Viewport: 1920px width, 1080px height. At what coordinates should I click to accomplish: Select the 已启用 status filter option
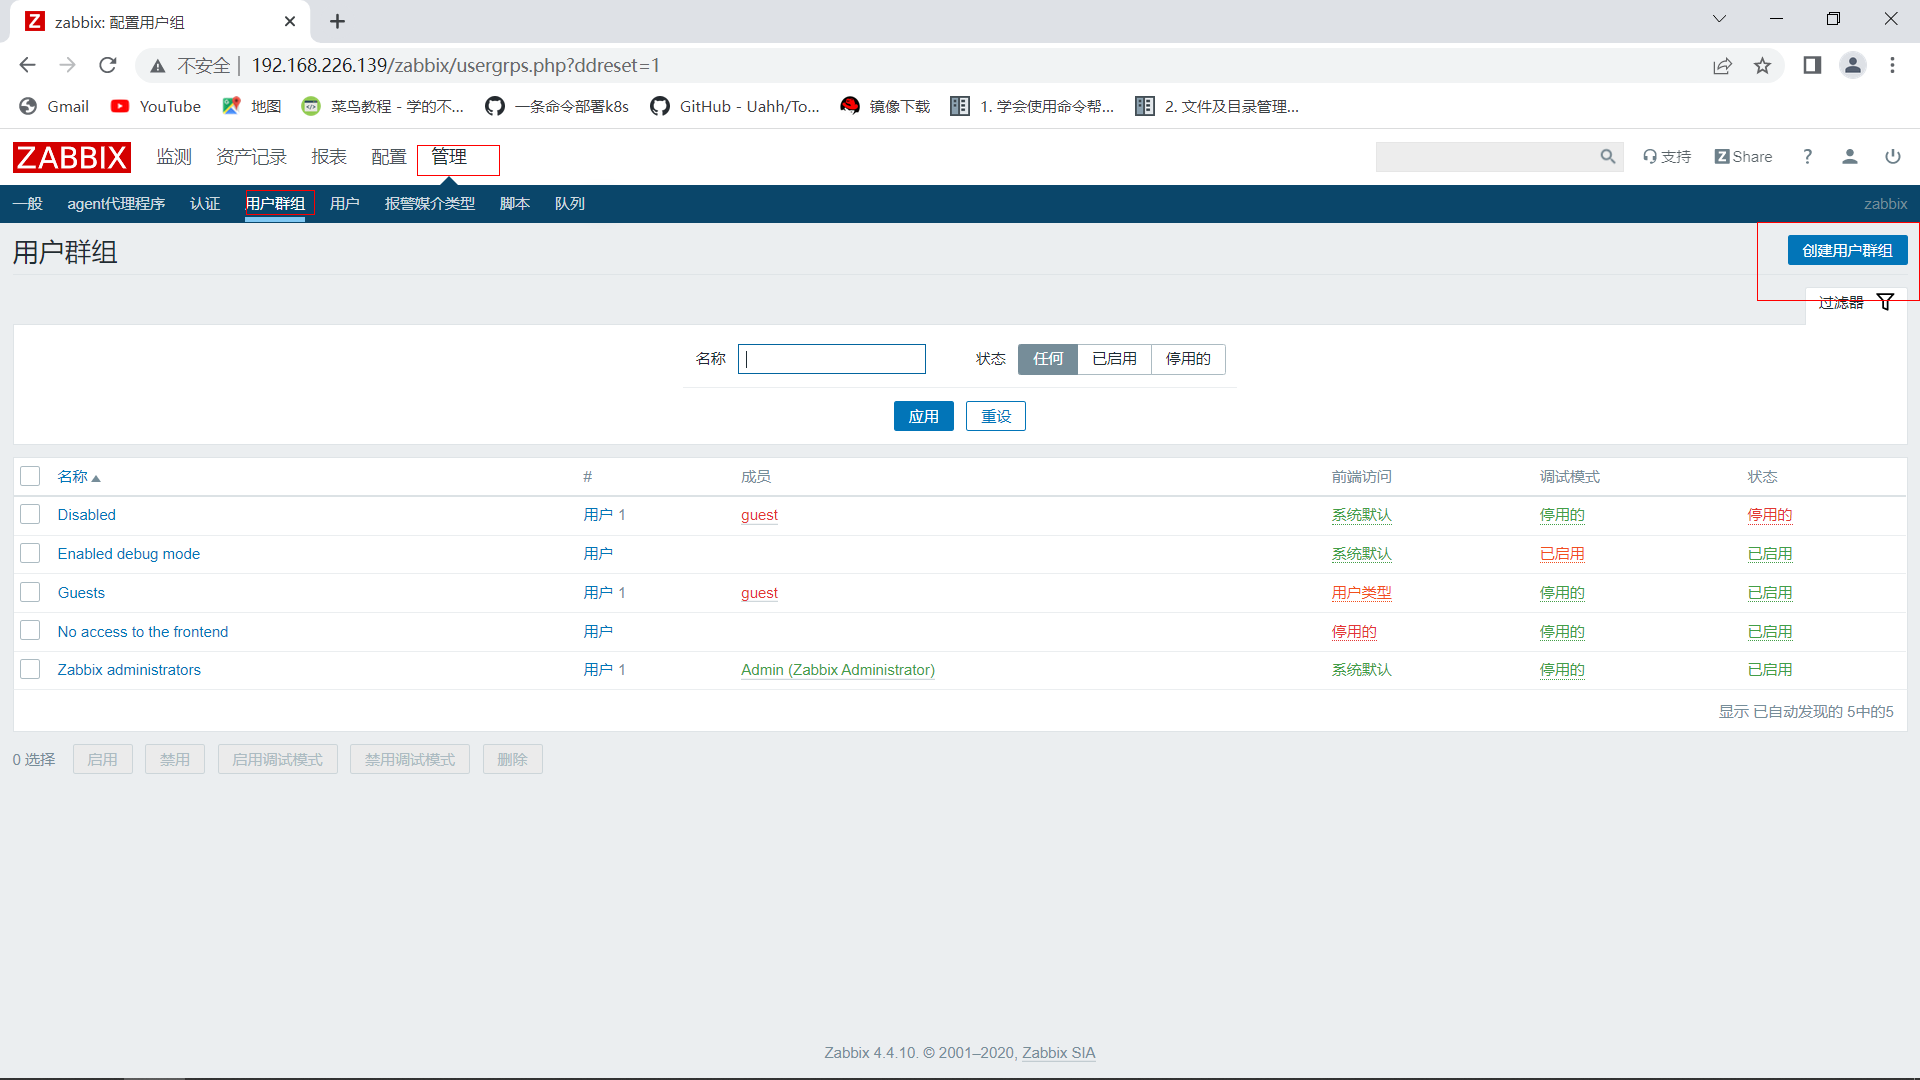pyautogui.click(x=1114, y=359)
